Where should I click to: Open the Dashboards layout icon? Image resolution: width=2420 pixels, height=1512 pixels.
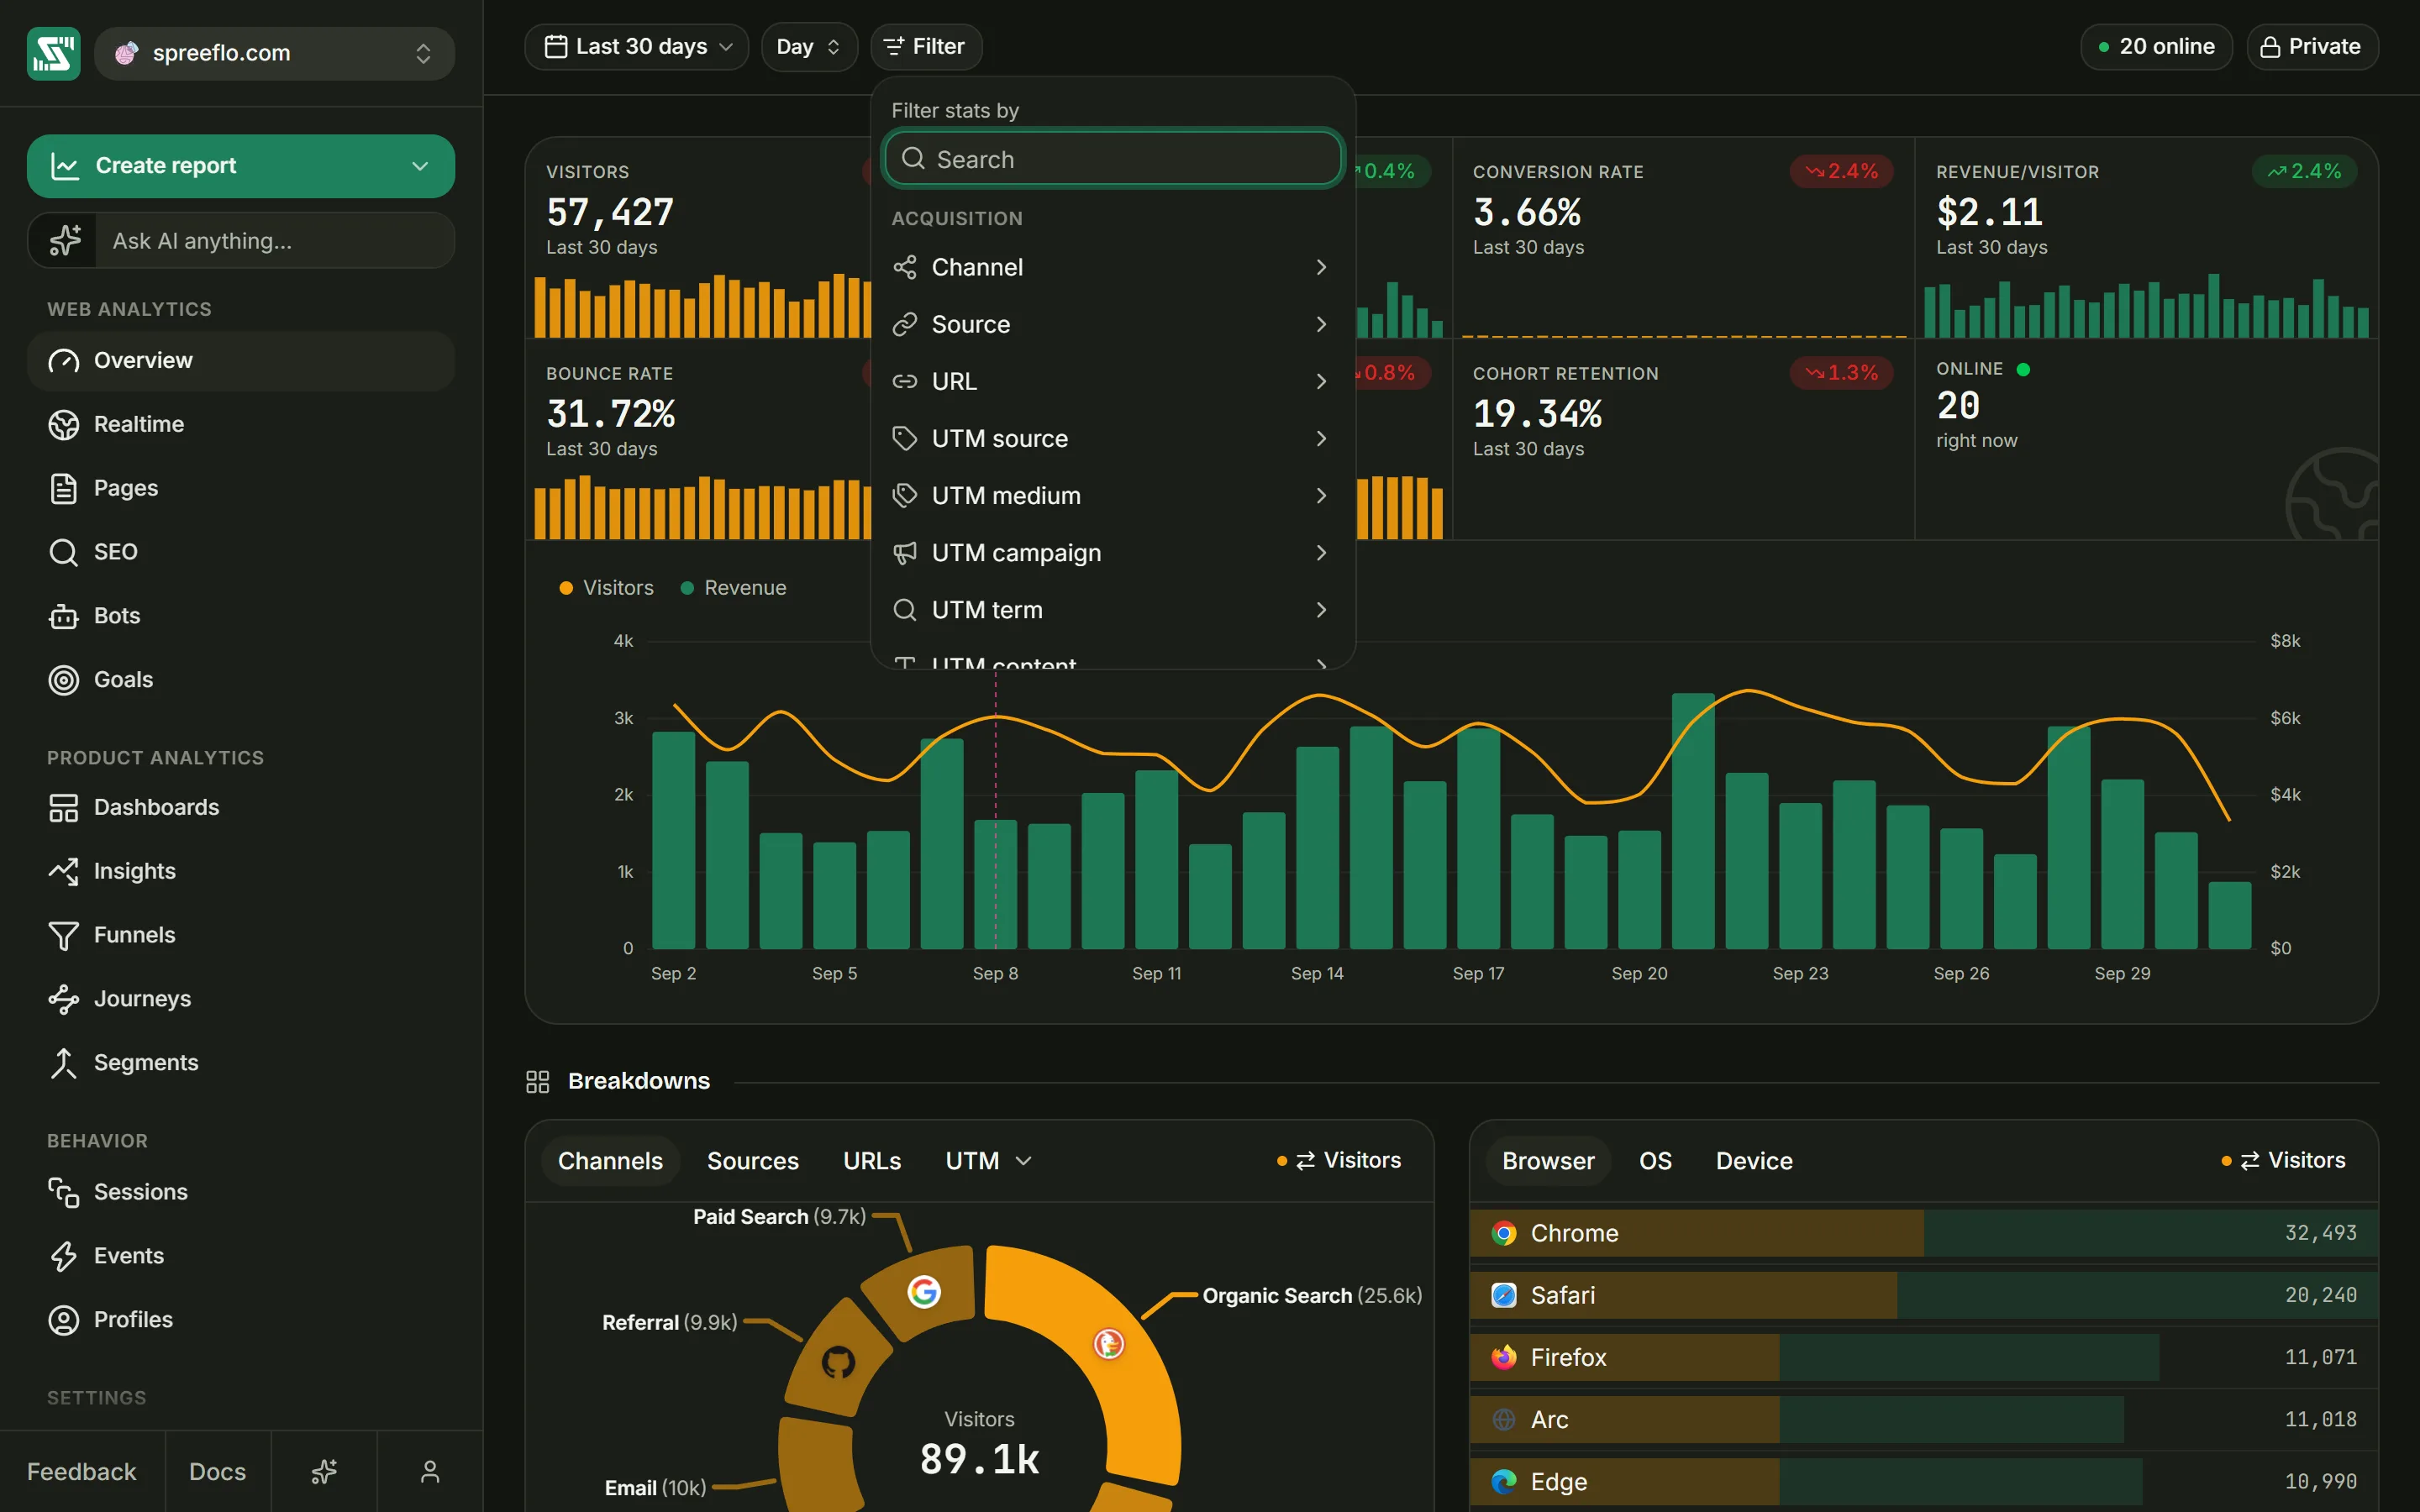(63, 808)
